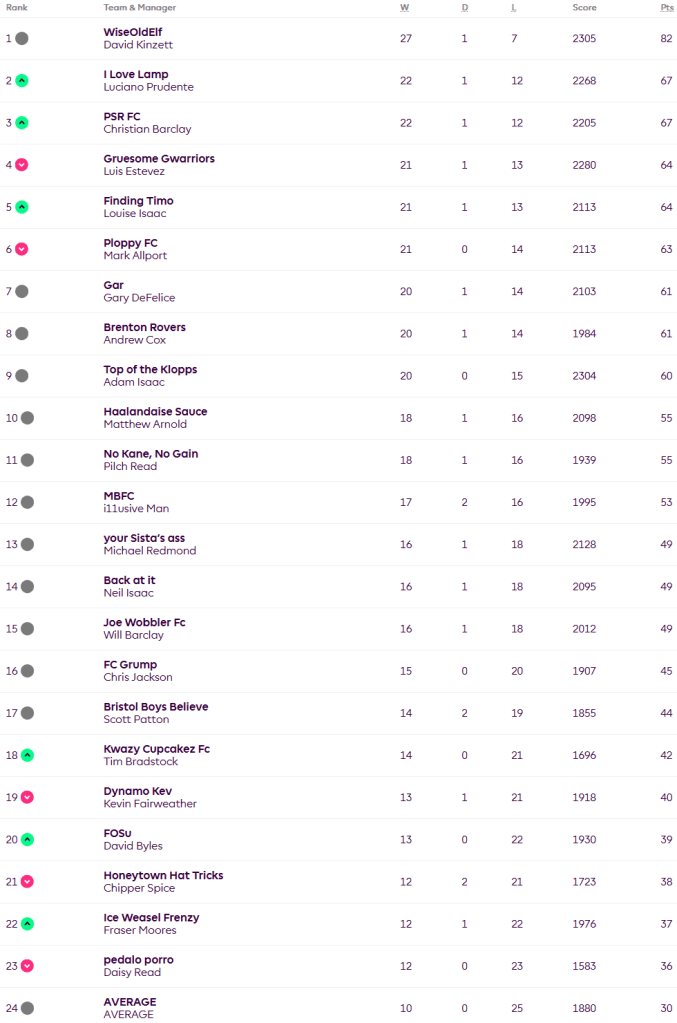Open the Bristol Boys Believe team
Screen dimensions: 677x1023
(156, 707)
